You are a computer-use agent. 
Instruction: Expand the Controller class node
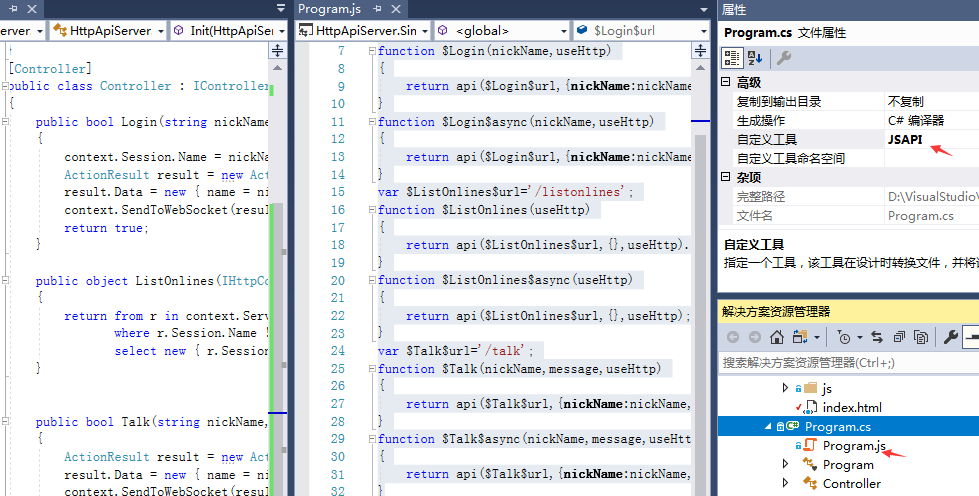785,483
